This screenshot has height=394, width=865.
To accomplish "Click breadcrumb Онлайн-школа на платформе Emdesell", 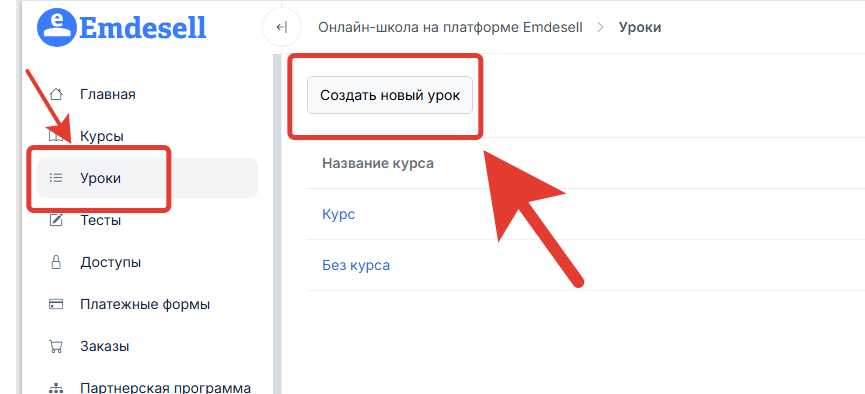I will [x=450, y=27].
